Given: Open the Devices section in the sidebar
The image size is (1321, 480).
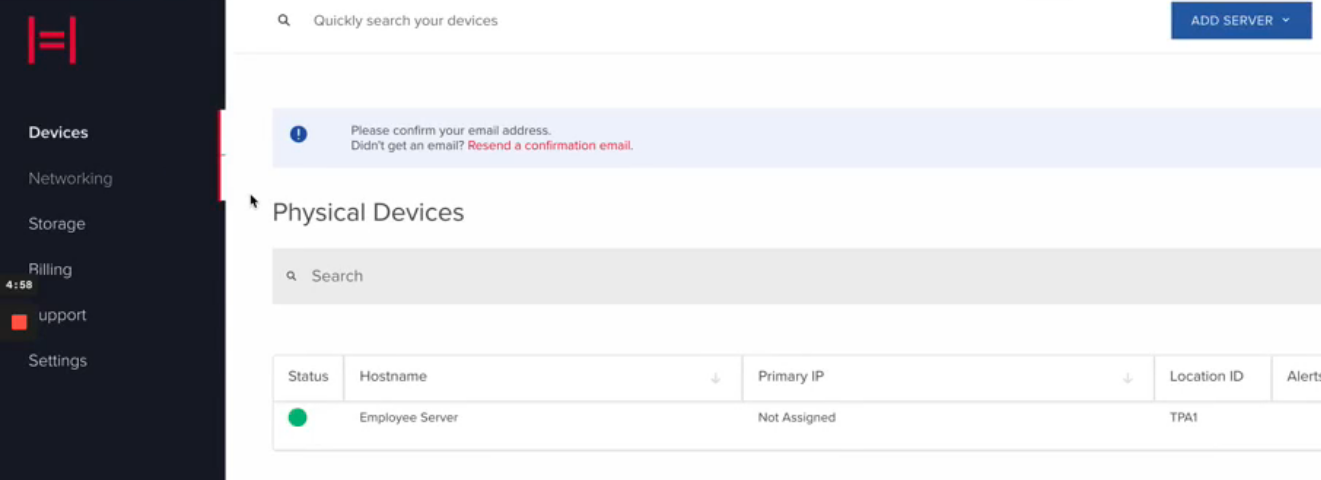Looking at the screenshot, I should (58, 132).
